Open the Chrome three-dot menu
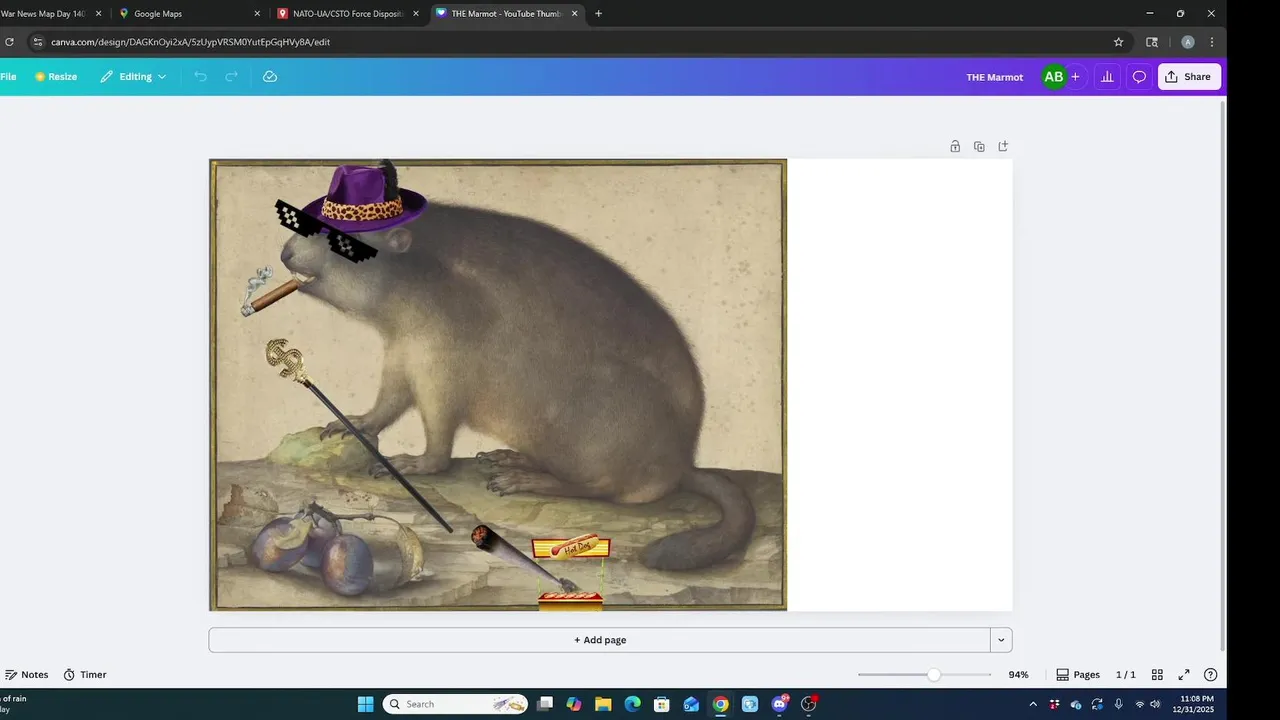Viewport: 1280px width, 720px height. pos(1212,42)
